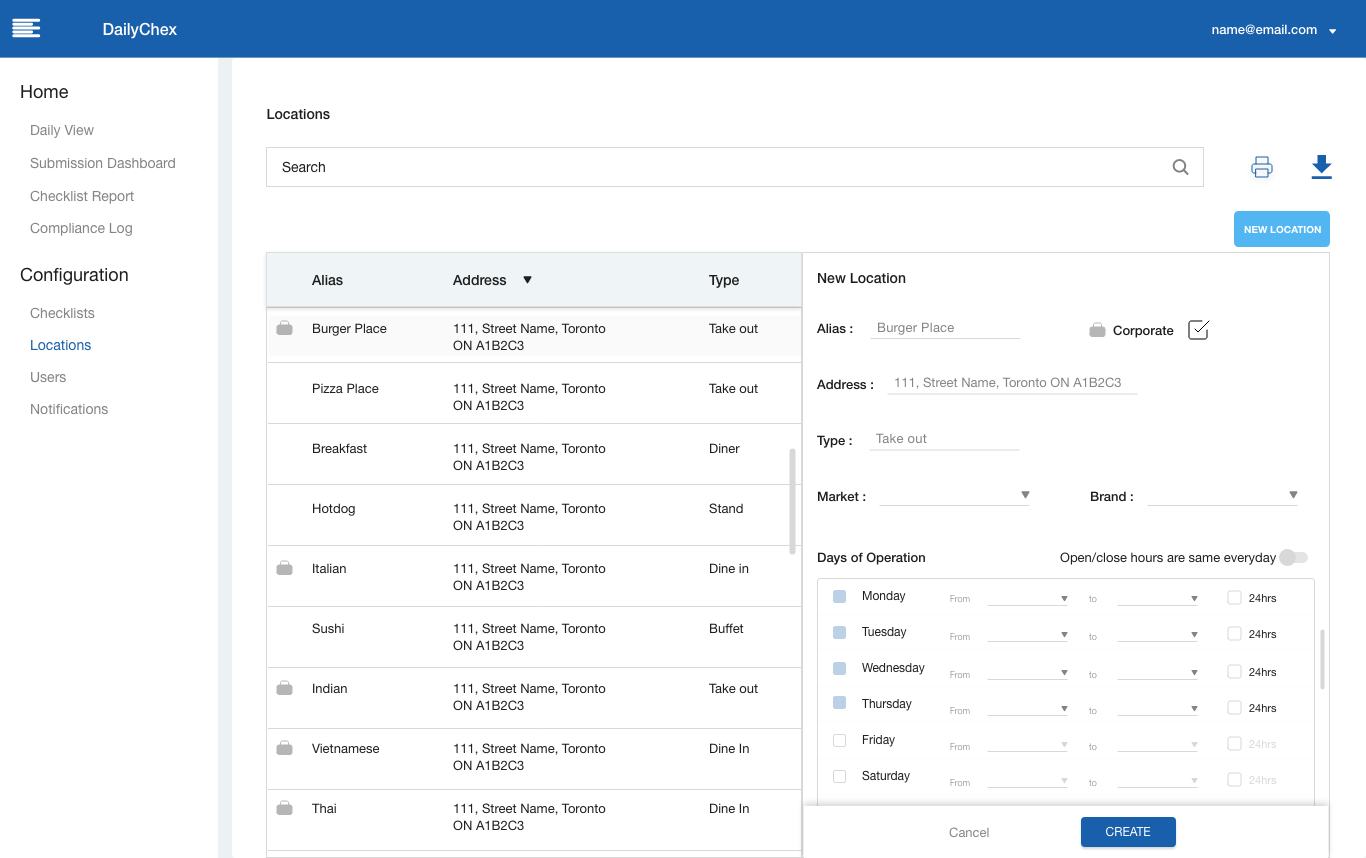Select the Pizza Place row

pyautogui.click(x=534, y=394)
